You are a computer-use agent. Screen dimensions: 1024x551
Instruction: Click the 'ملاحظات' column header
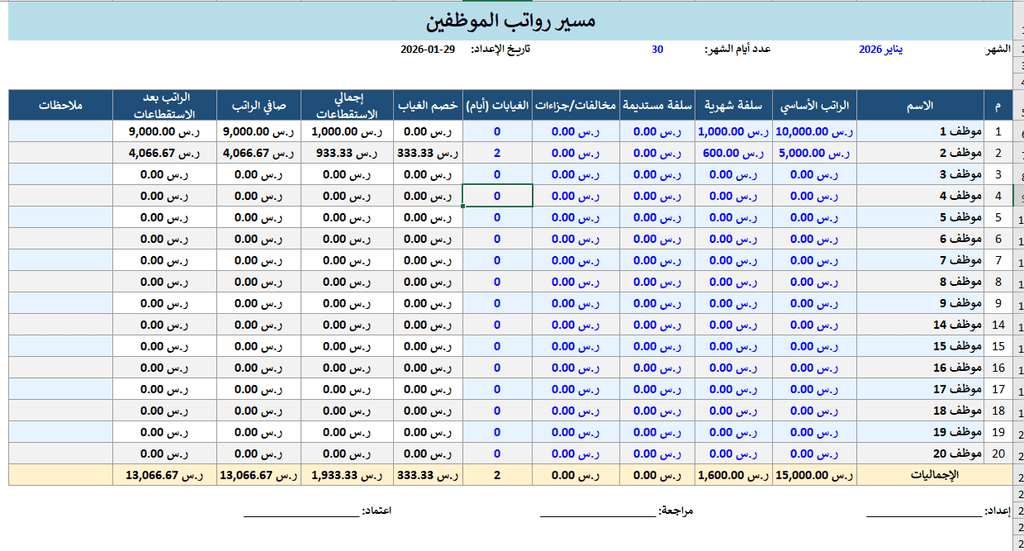[62, 105]
